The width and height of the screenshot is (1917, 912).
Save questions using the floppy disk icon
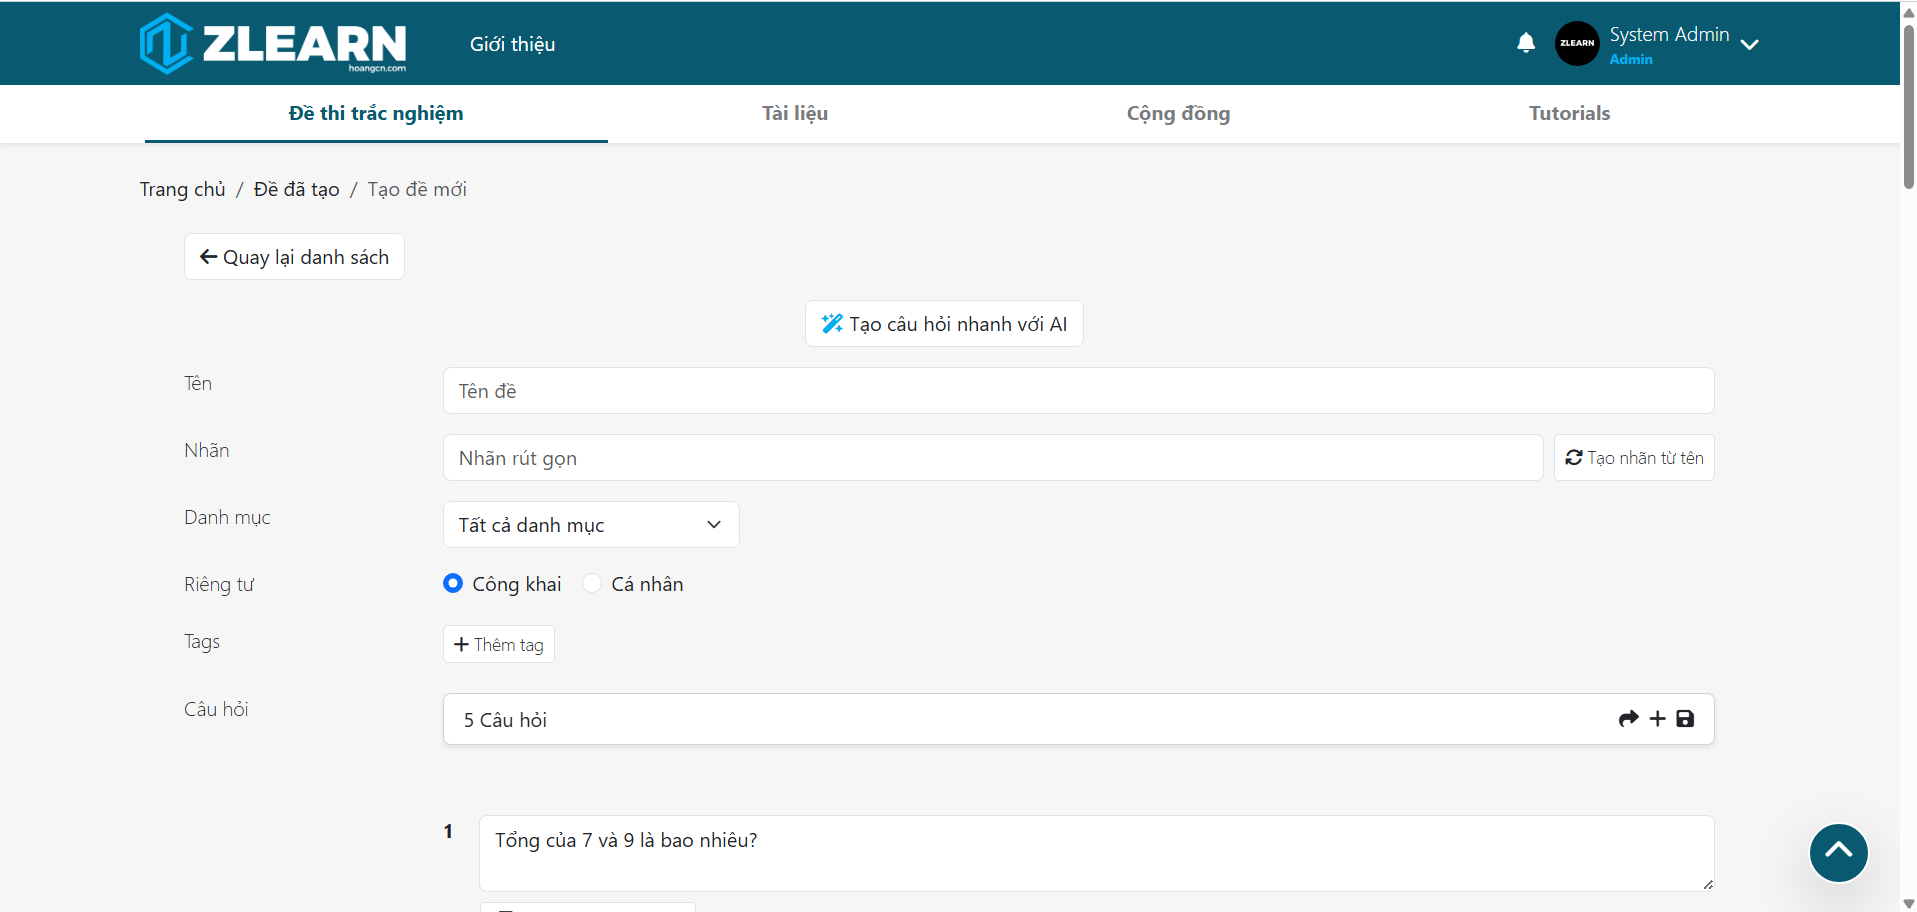click(1685, 719)
